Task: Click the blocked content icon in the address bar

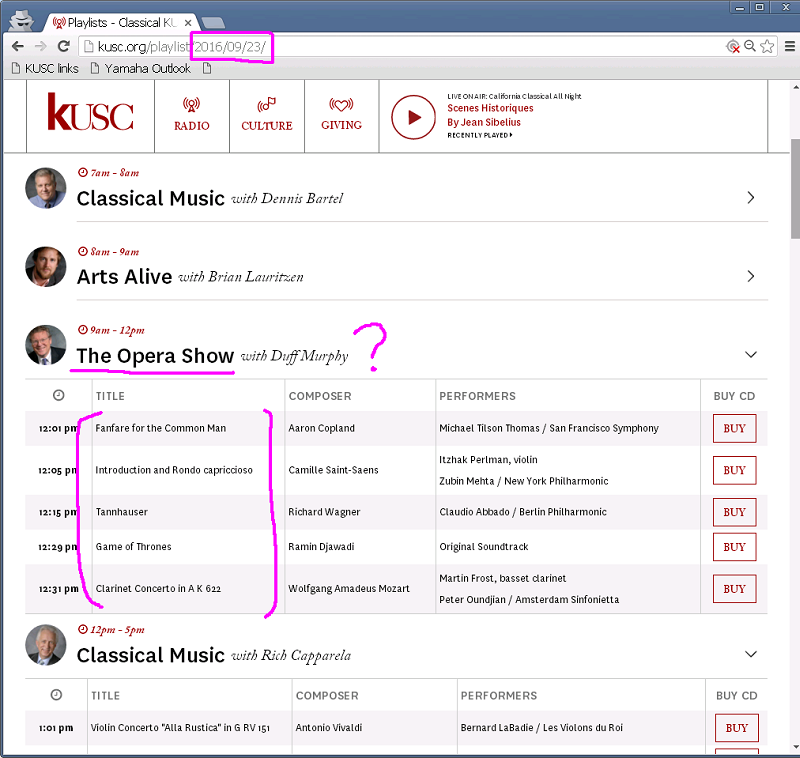Action: click(x=733, y=46)
